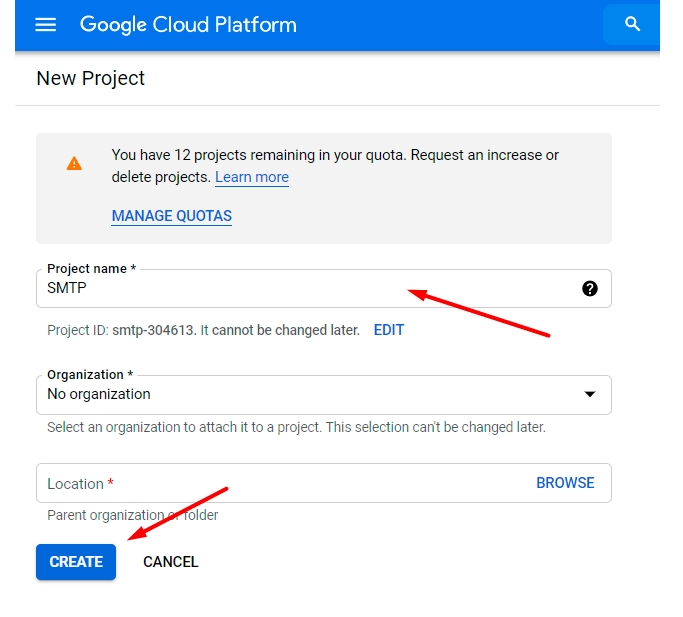Click the 'Parent organization or folder' hint
Viewport: 683px width, 617px height.
pyautogui.click(x=132, y=515)
